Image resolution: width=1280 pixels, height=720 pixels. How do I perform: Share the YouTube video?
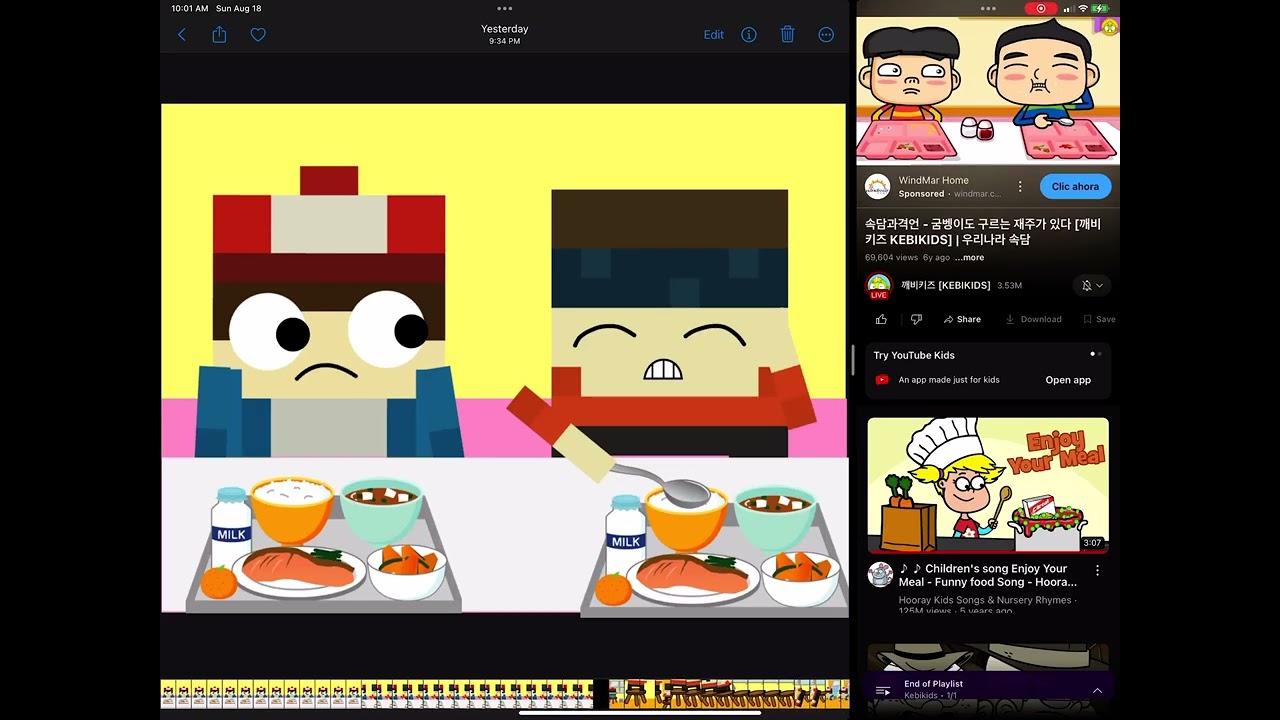coord(962,320)
